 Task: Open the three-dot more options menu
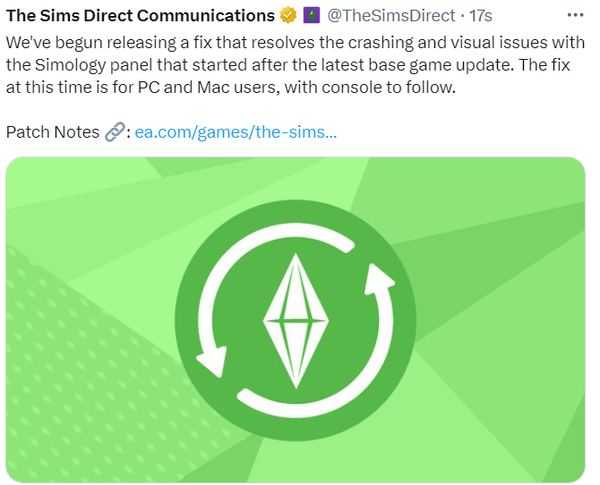click(x=576, y=16)
